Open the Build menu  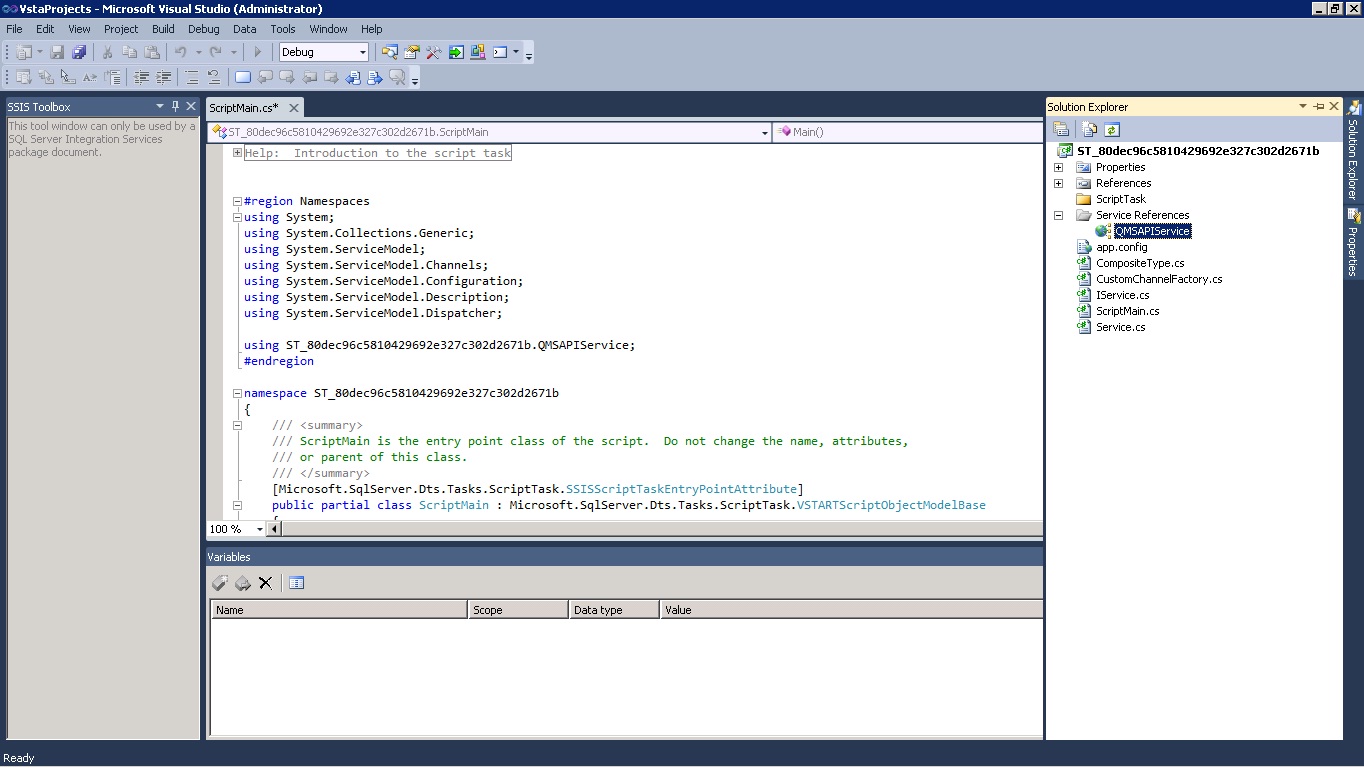tap(163, 29)
